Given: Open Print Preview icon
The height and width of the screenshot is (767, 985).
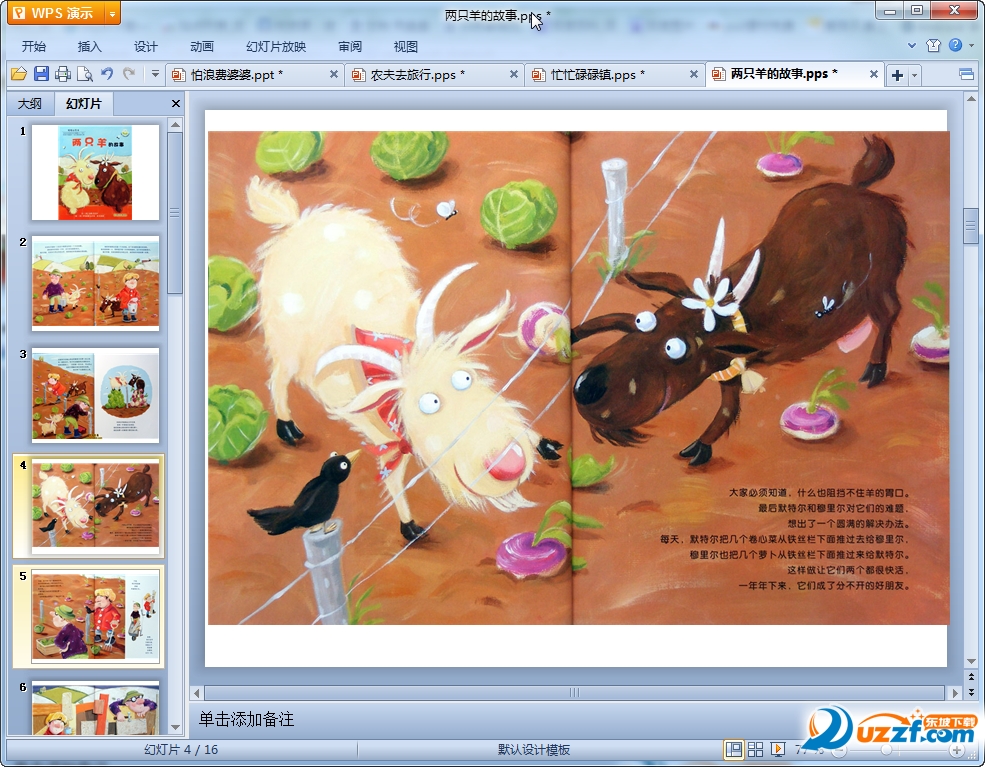Looking at the screenshot, I should [x=85, y=74].
